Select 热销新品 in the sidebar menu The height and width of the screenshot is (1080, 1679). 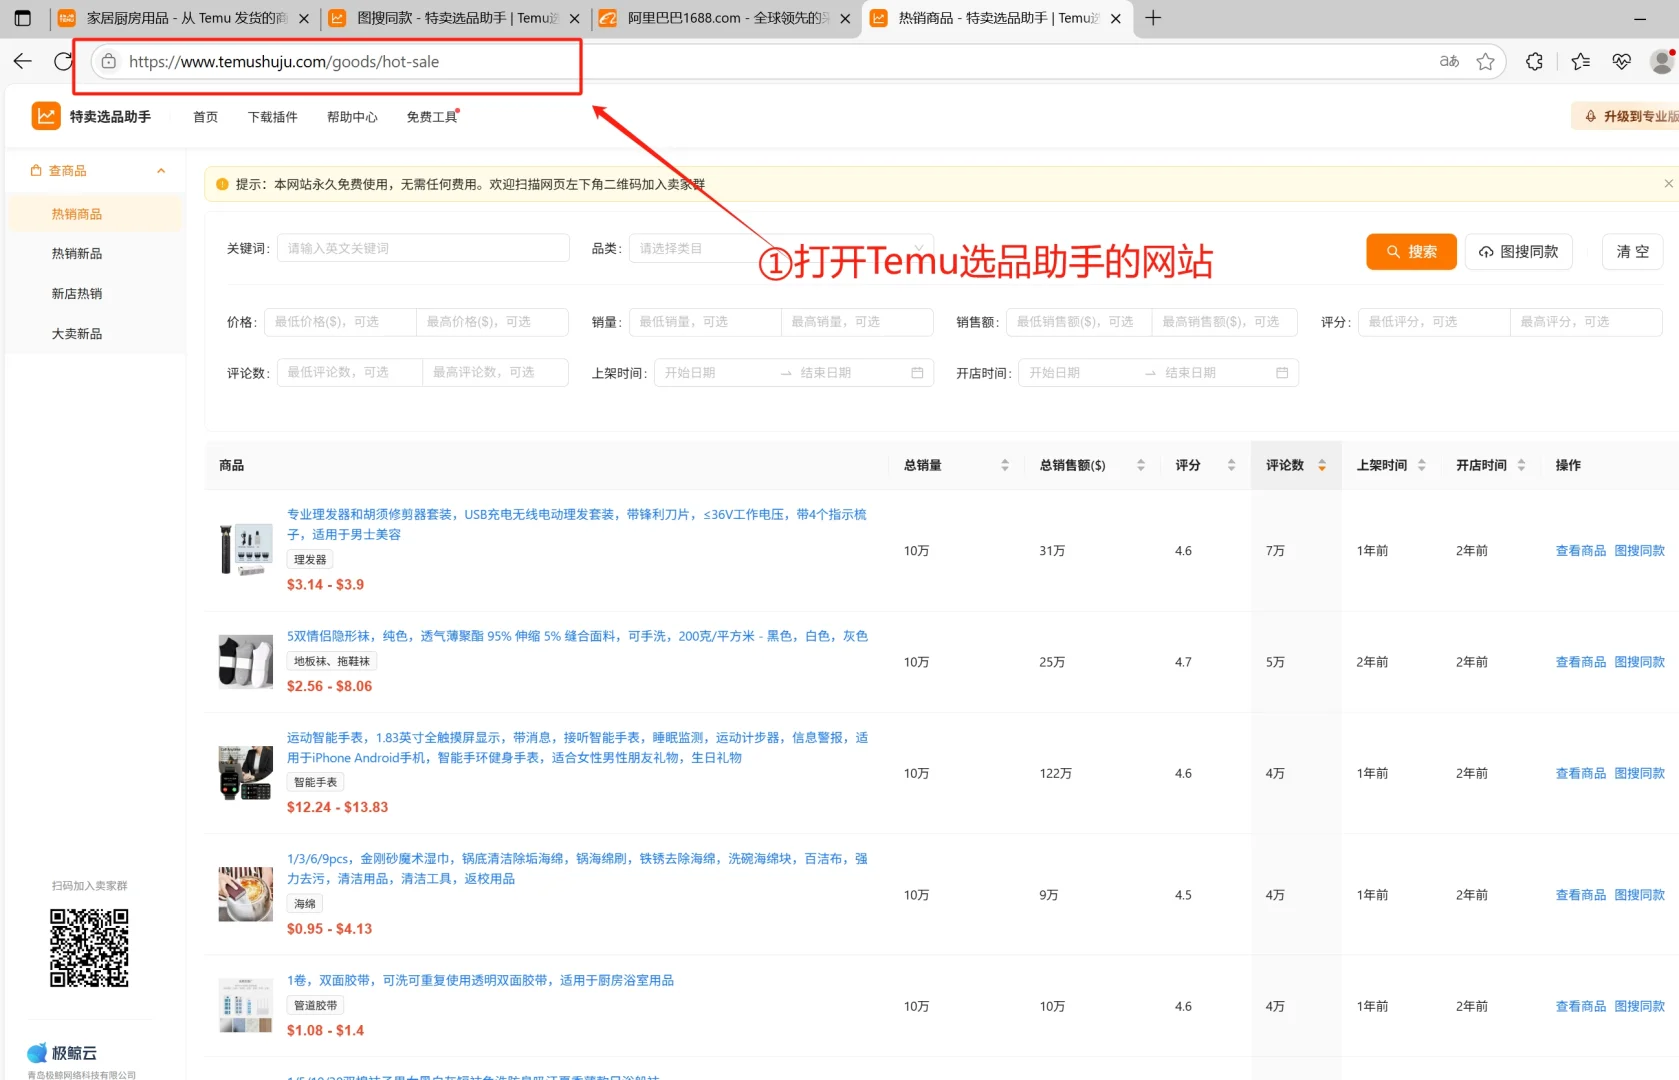pos(76,253)
